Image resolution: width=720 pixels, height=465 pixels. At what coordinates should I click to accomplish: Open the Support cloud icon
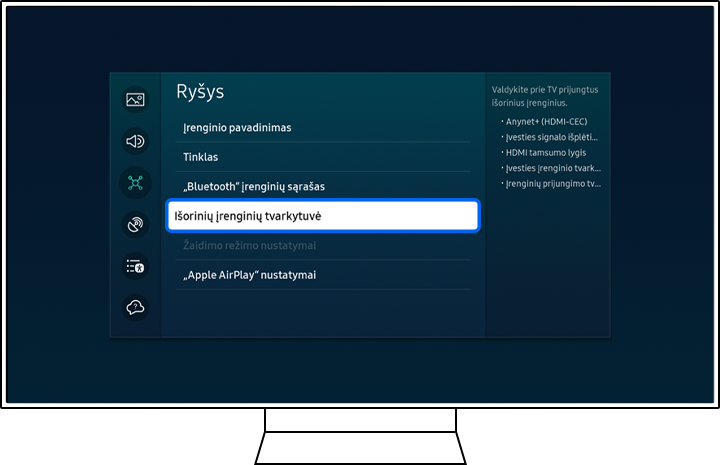coord(135,307)
